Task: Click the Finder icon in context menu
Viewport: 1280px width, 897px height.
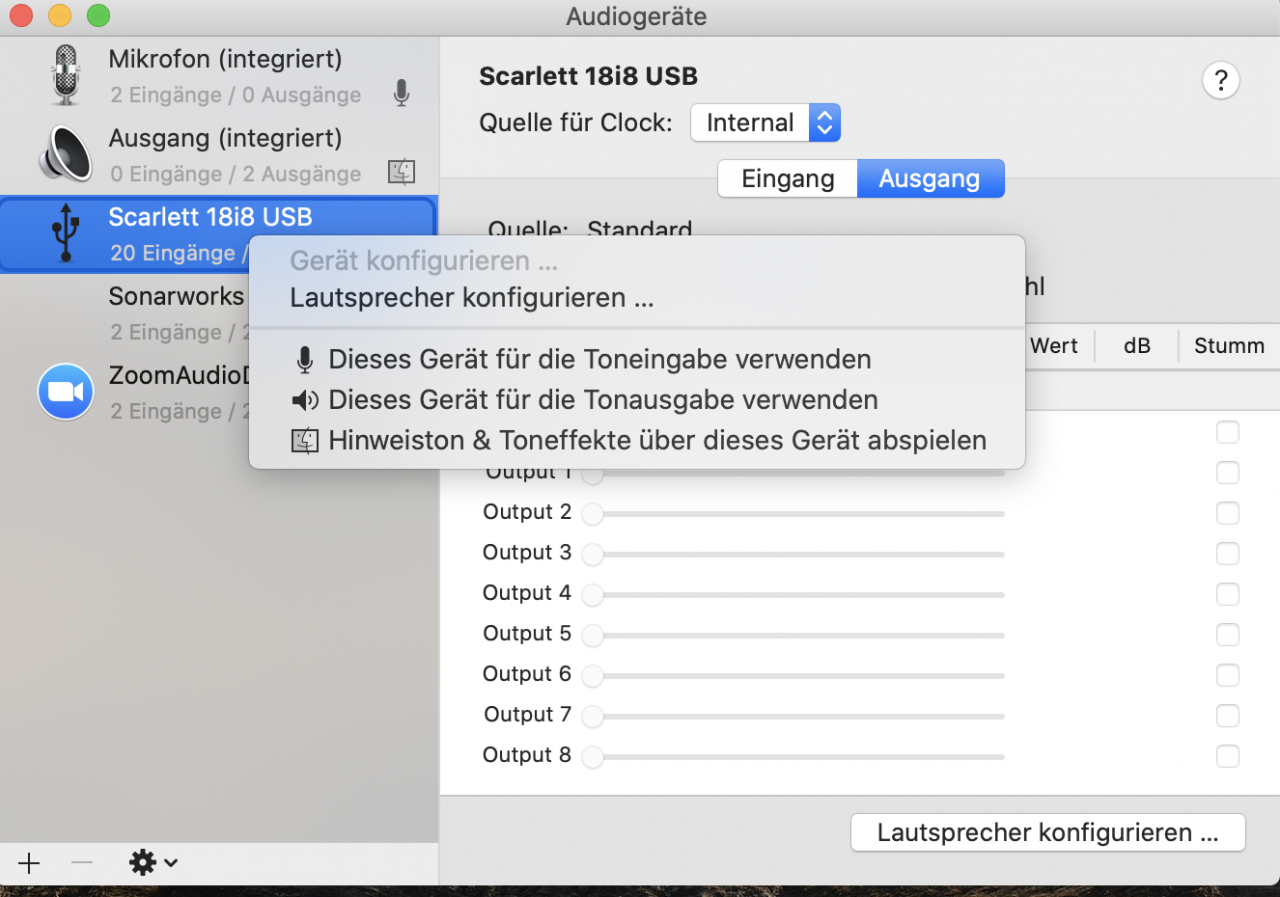Action: [x=305, y=441]
